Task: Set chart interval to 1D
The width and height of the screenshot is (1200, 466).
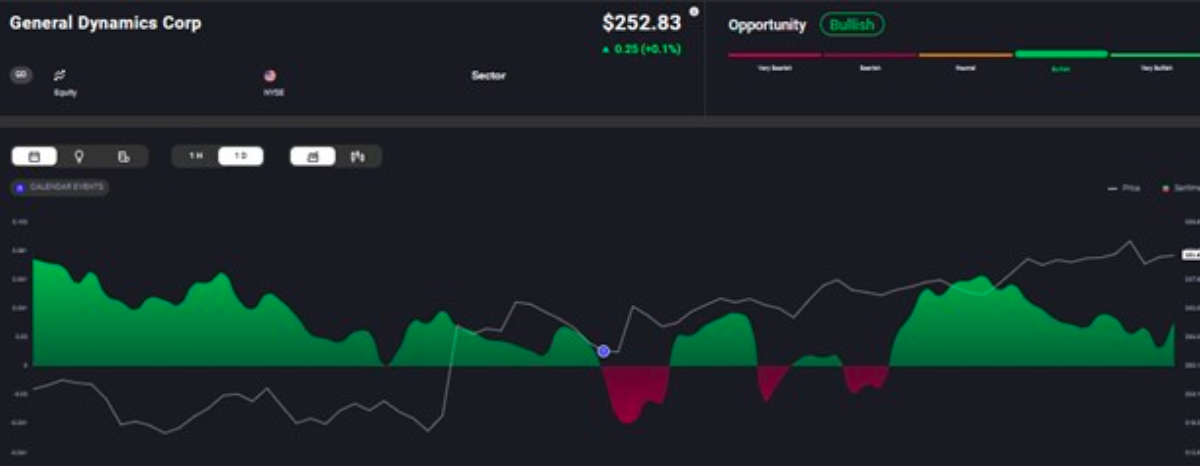Action: pyautogui.click(x=240, y=156)
